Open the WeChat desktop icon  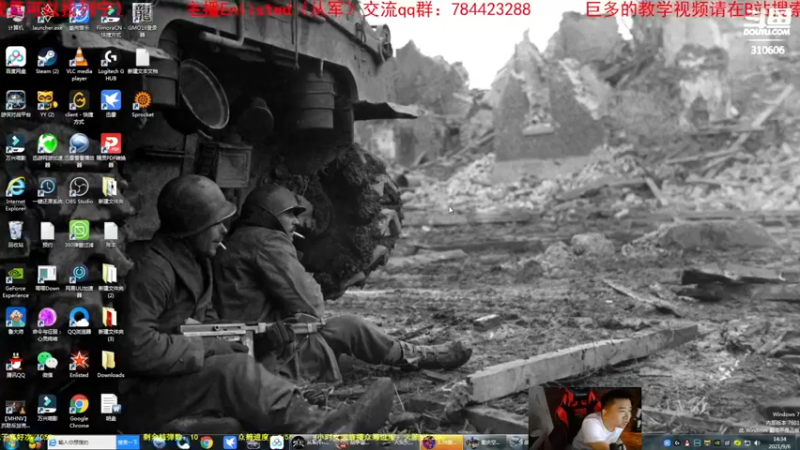coord(47,364)
